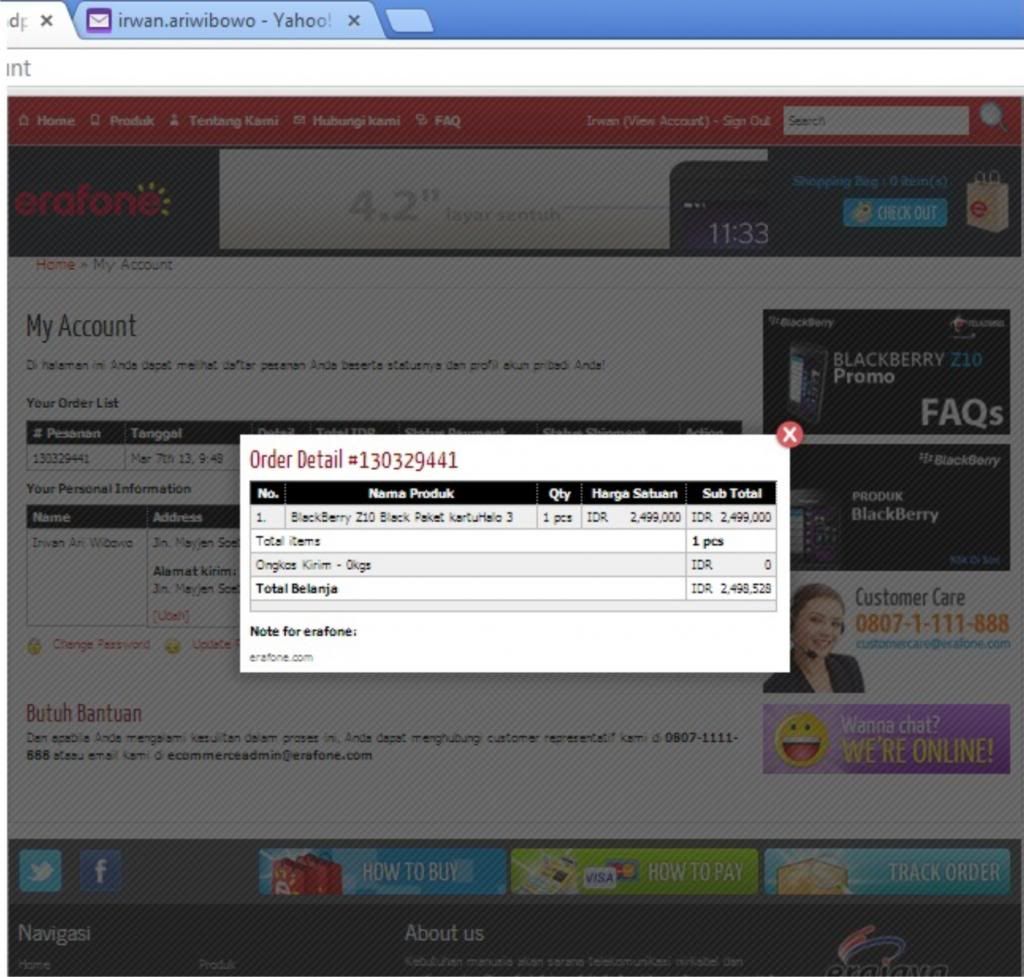Click the Shopping Bag 0 item(s) text
The height and width of the screenshot is (977, 1024).
click(870, 182)
